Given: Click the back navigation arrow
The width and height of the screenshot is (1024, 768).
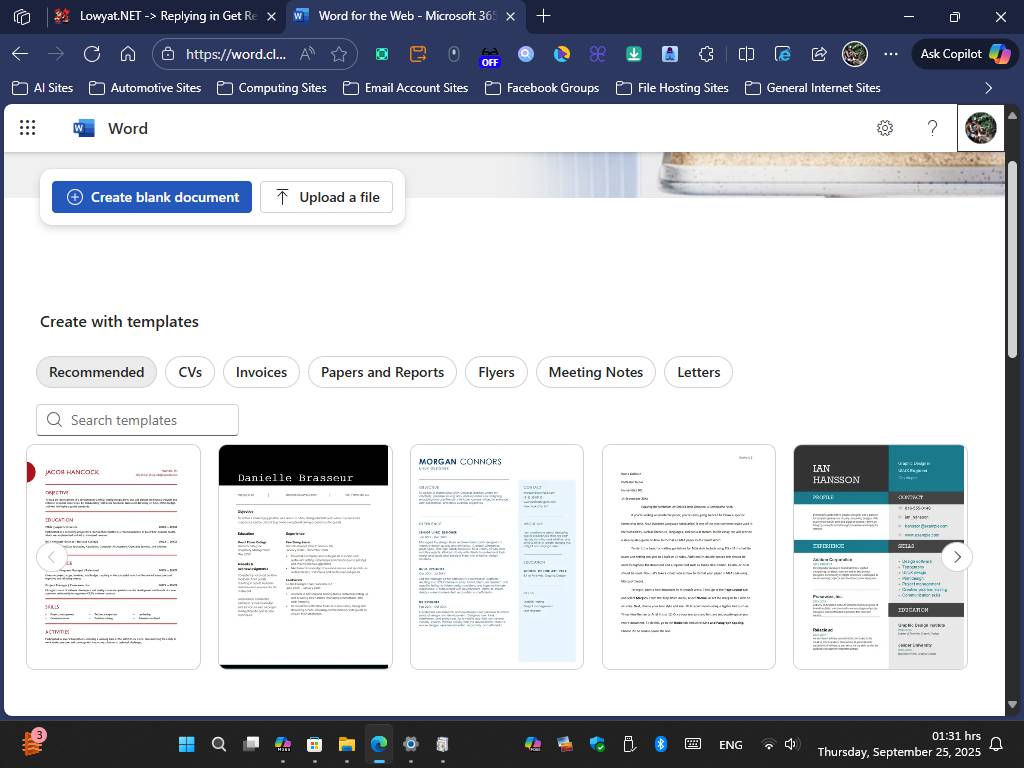Looking at the screenshot, I should click(20, 54).
